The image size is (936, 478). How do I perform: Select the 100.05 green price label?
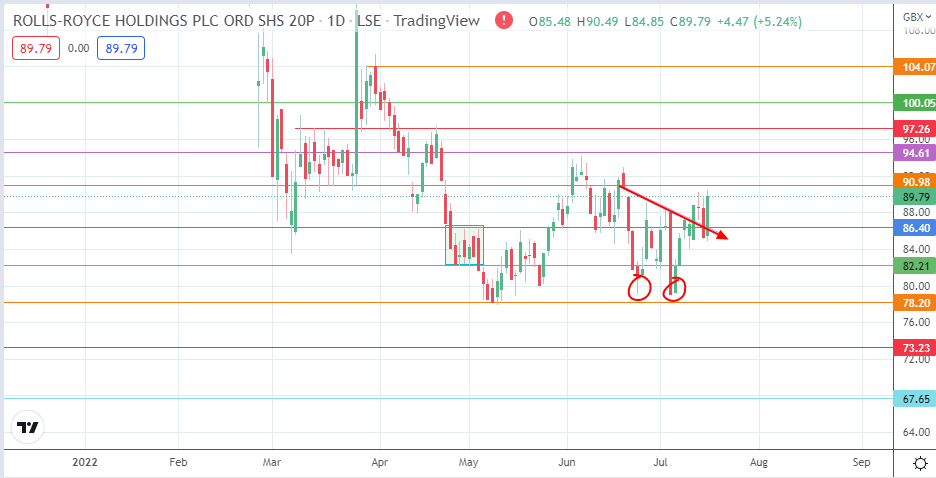pos(915,103)
